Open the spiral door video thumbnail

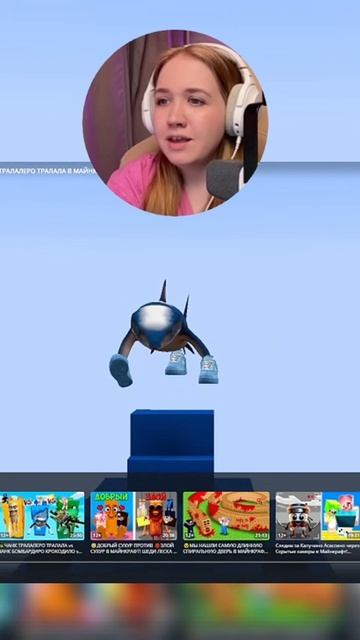pos(226,516)
